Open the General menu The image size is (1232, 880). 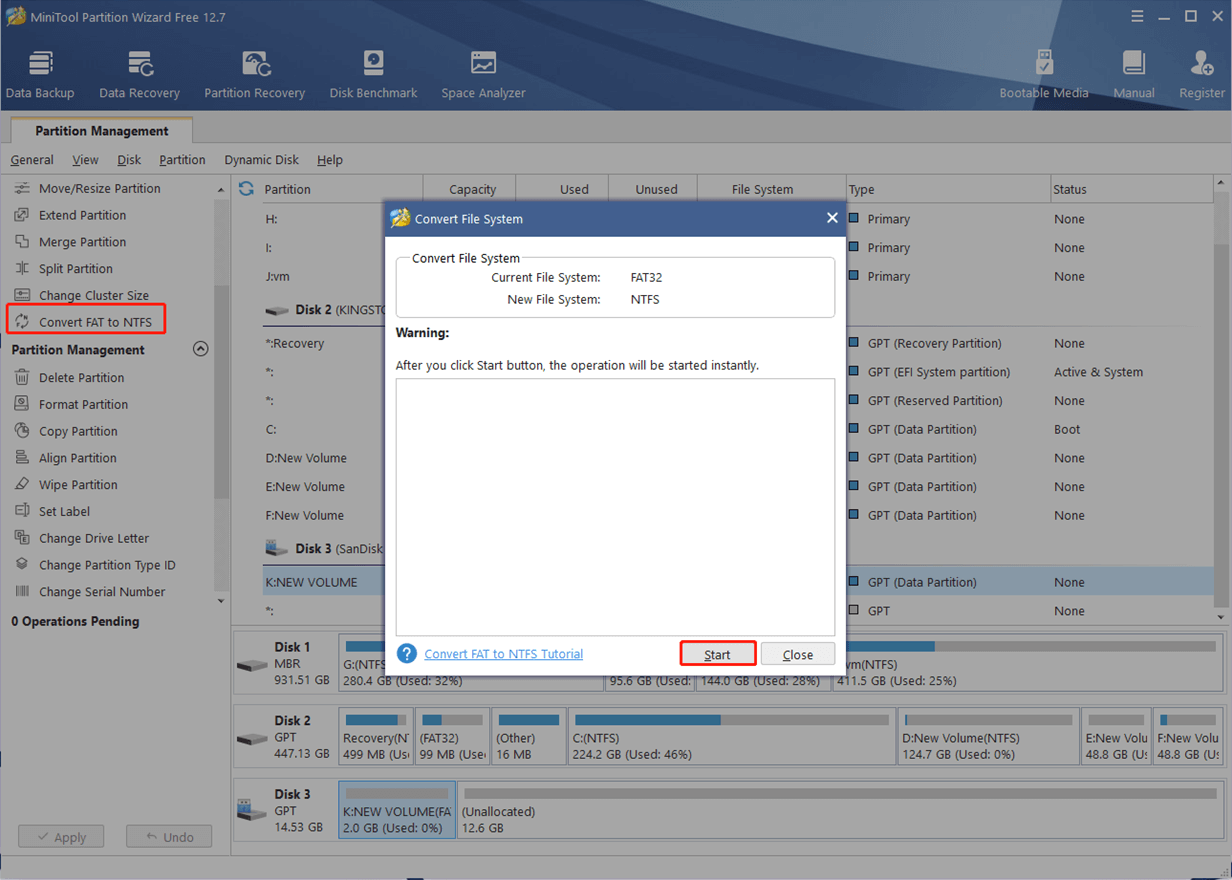pos(32,160)
